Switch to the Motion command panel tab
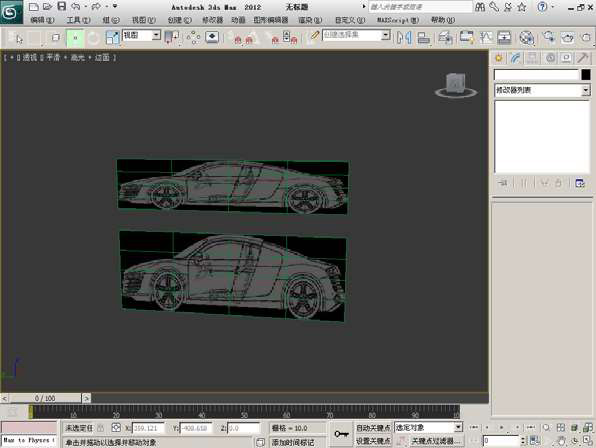Viewport: 596px width, 448px height. [x=550, y=58]
